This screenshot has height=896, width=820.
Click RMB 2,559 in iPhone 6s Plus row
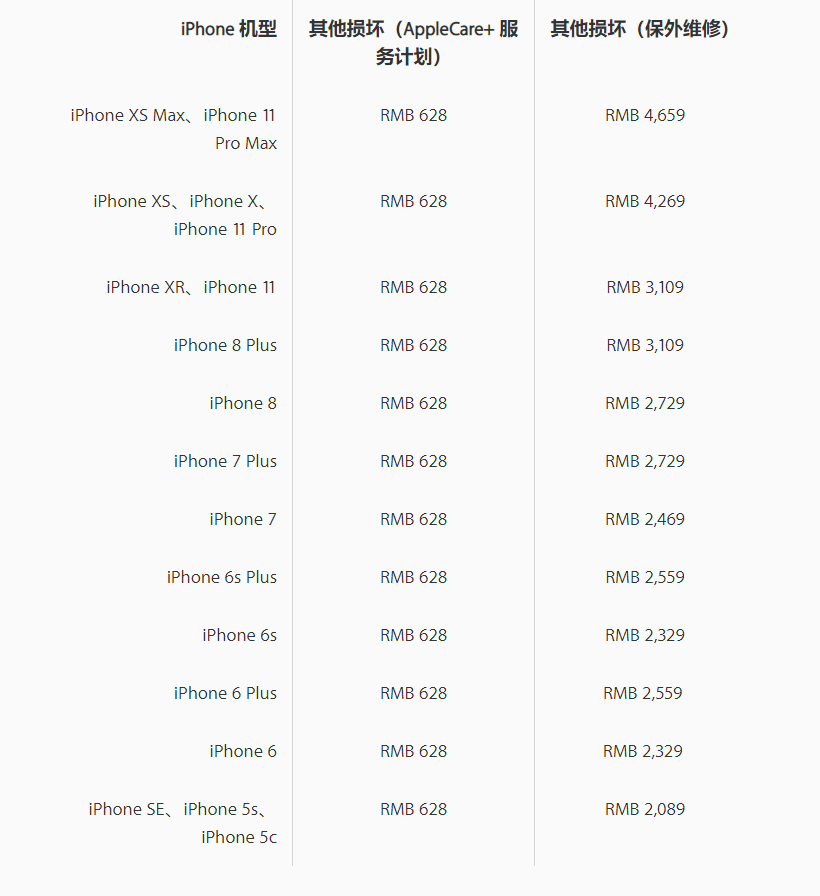point(645,577)
